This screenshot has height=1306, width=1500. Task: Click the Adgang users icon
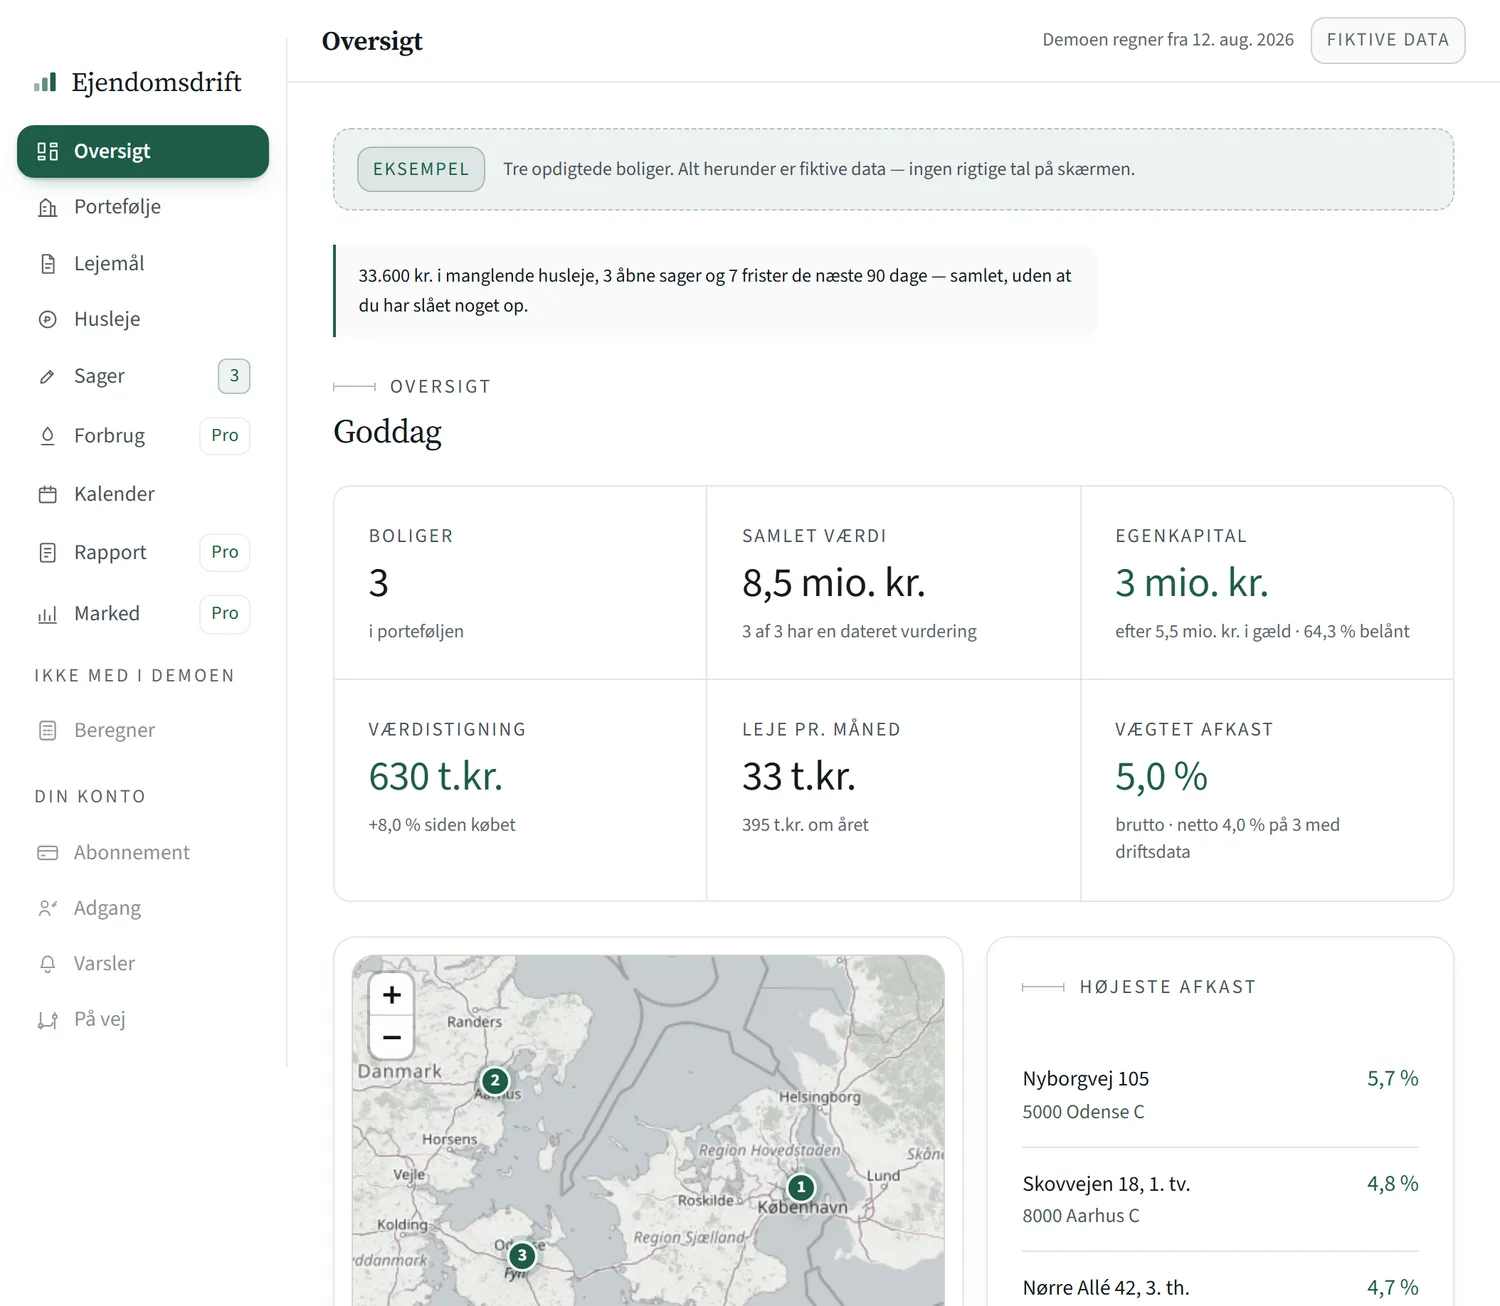(x=47, y=909)
